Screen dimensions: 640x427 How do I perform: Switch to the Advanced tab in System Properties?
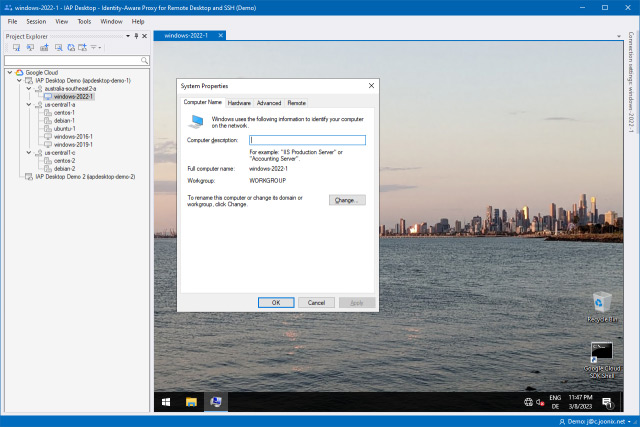tap(269, 103)
